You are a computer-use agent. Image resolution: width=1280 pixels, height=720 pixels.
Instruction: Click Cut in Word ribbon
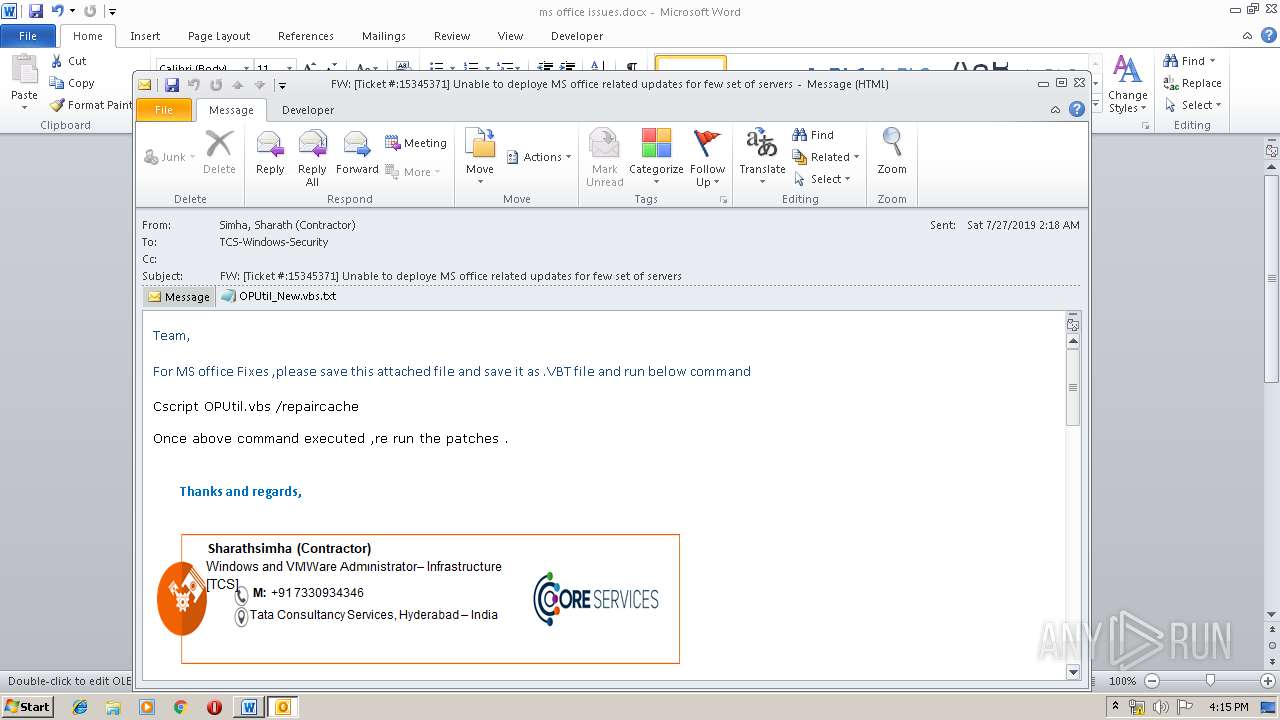pos(69,61)
